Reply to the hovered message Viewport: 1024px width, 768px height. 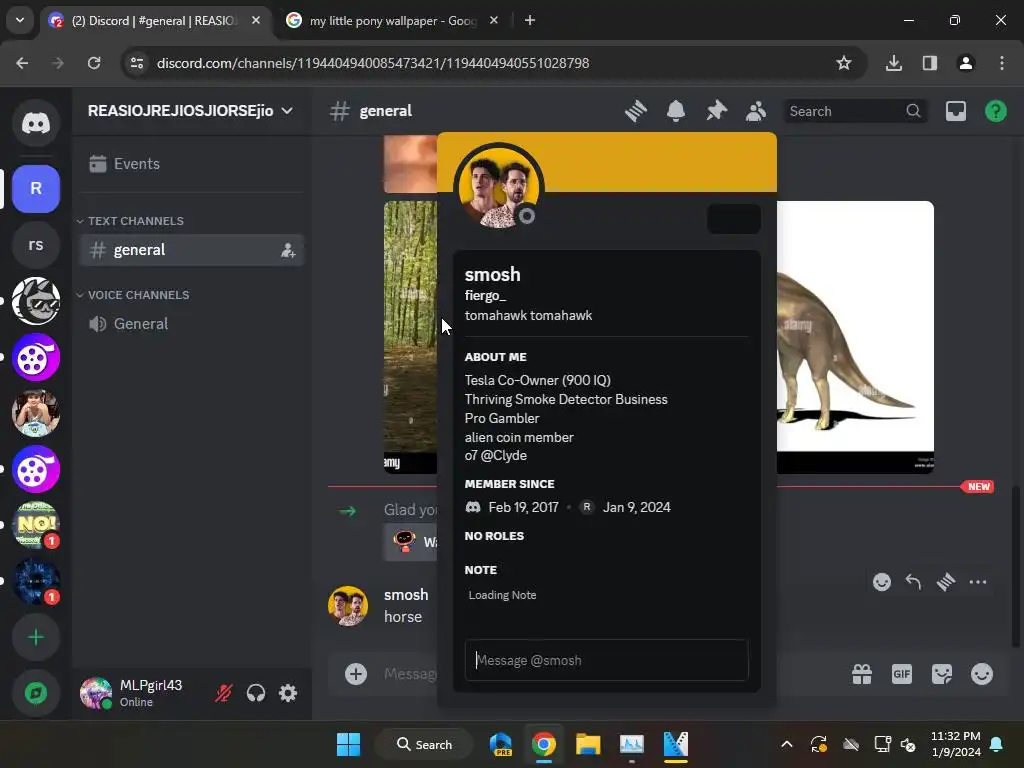(913, 582)
